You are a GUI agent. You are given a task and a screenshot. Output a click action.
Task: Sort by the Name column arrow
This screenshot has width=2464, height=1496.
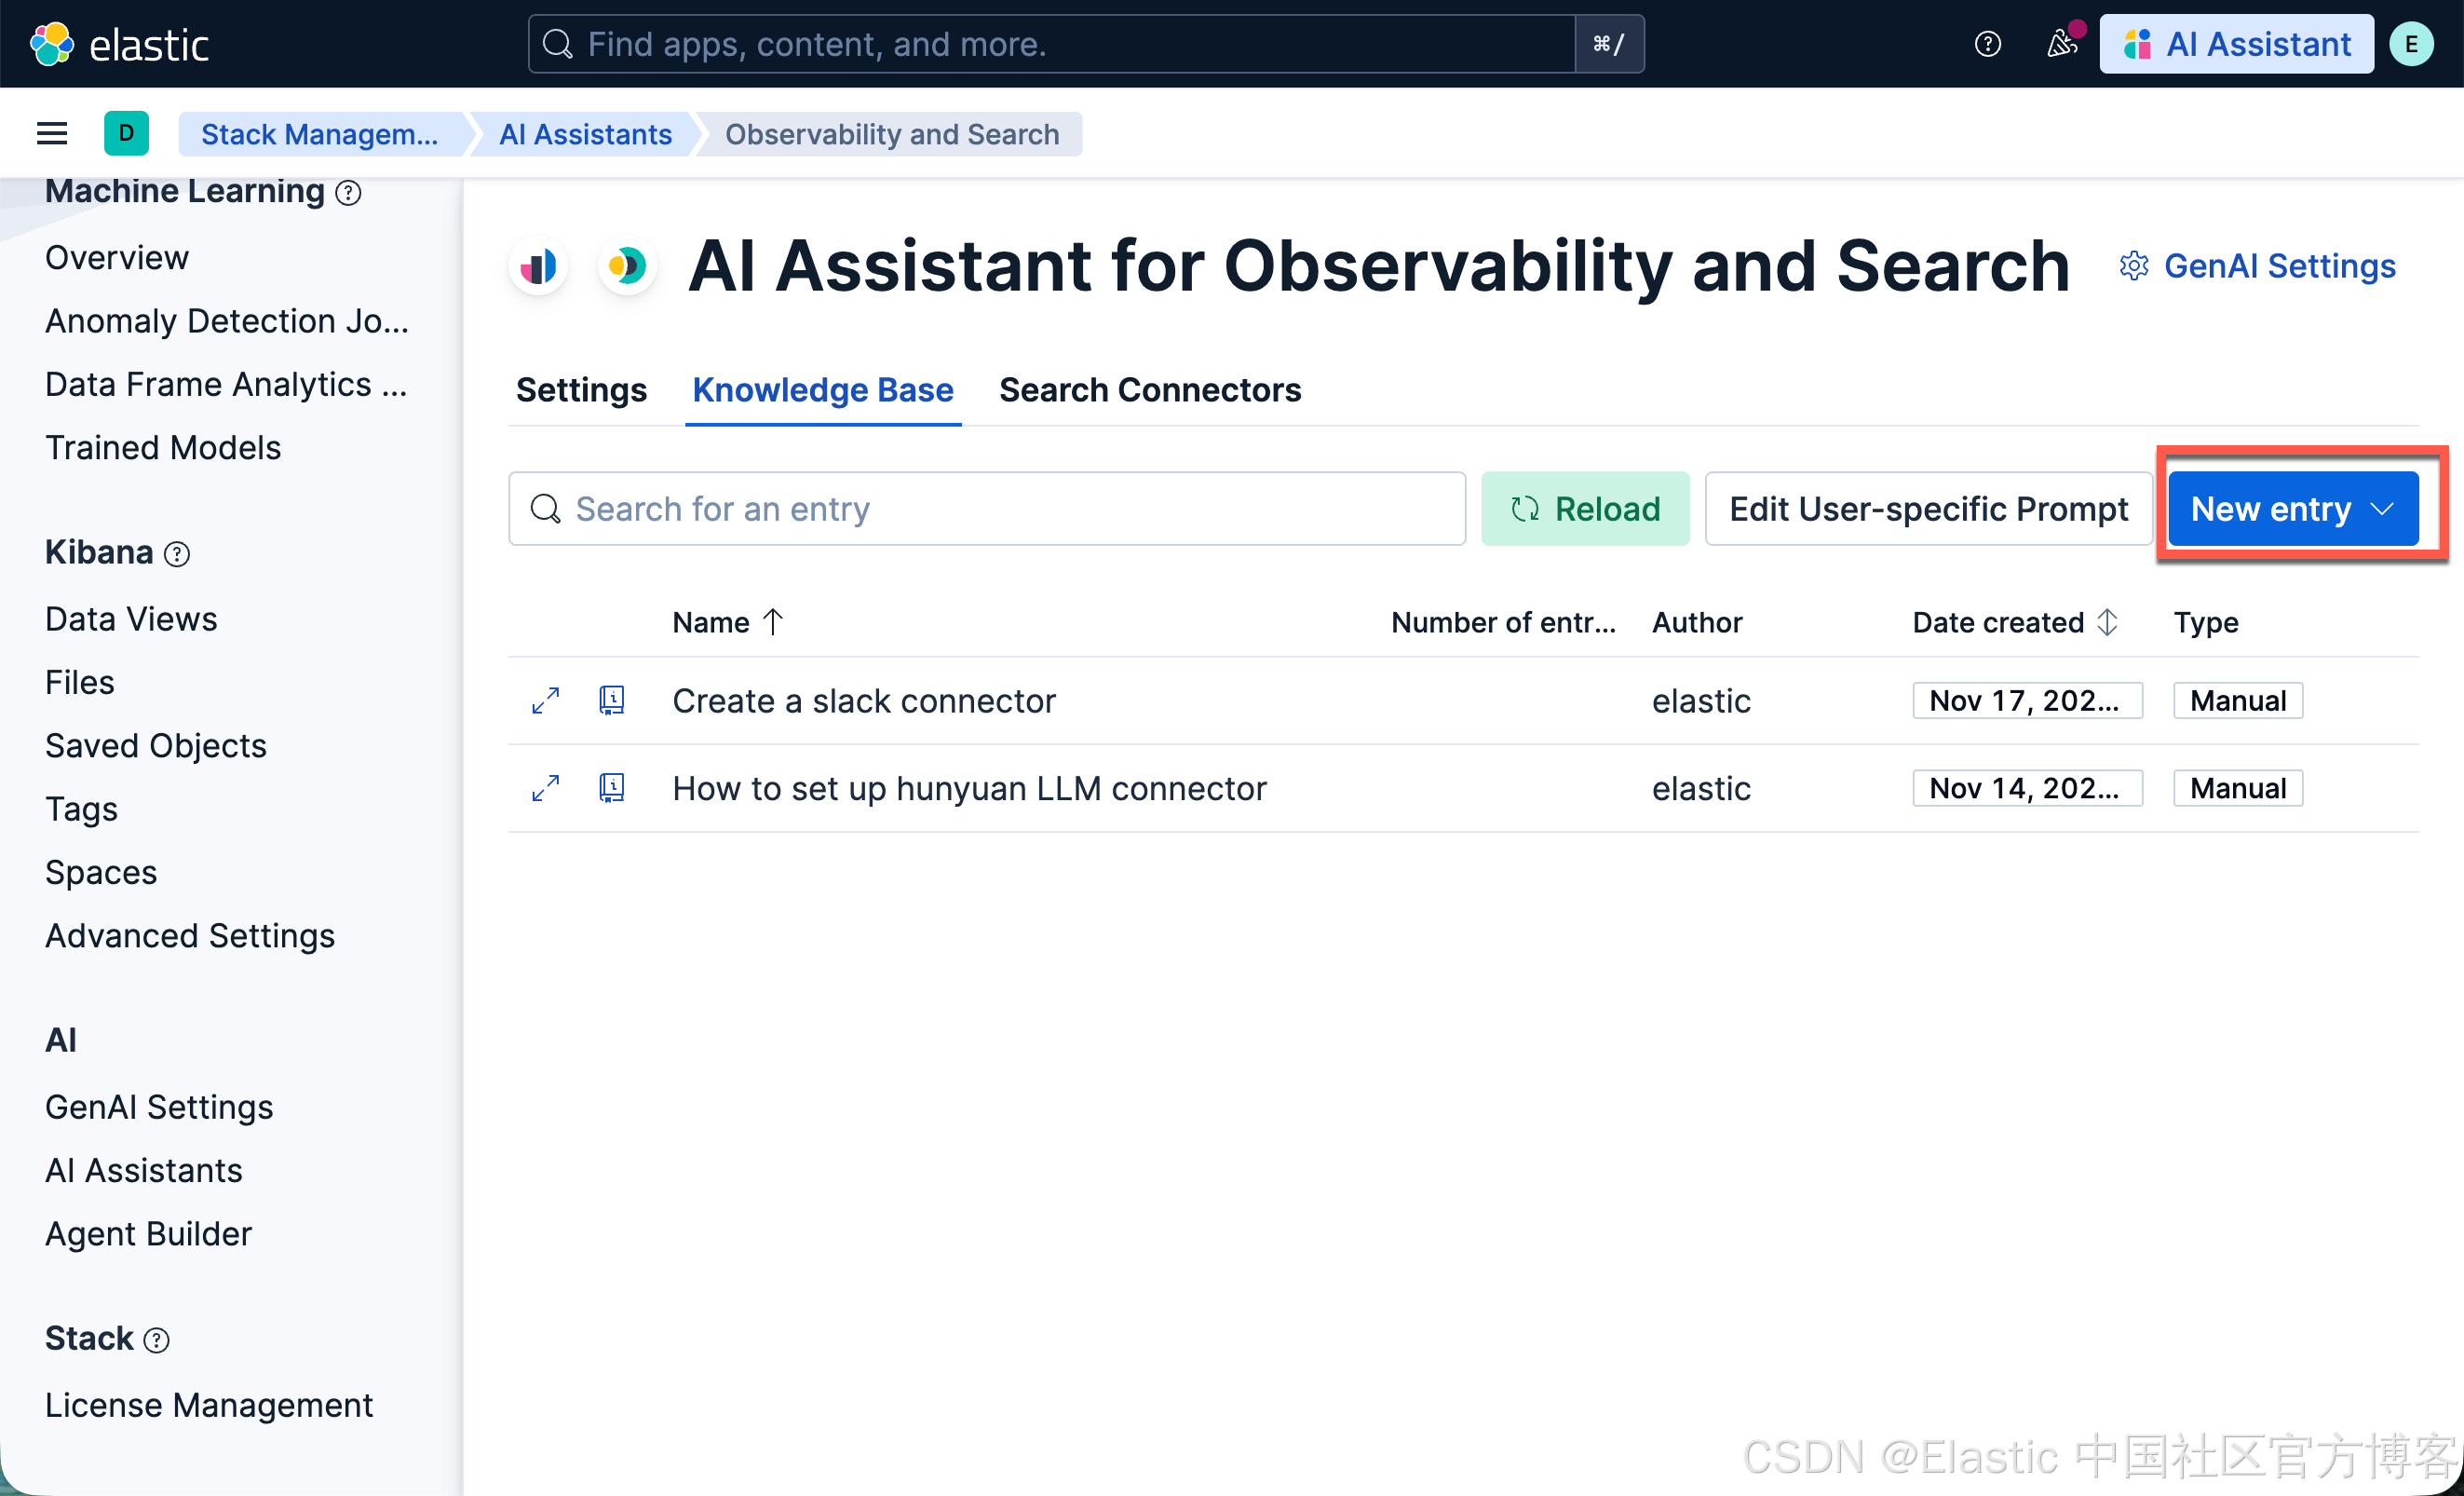tap(773, 622)
